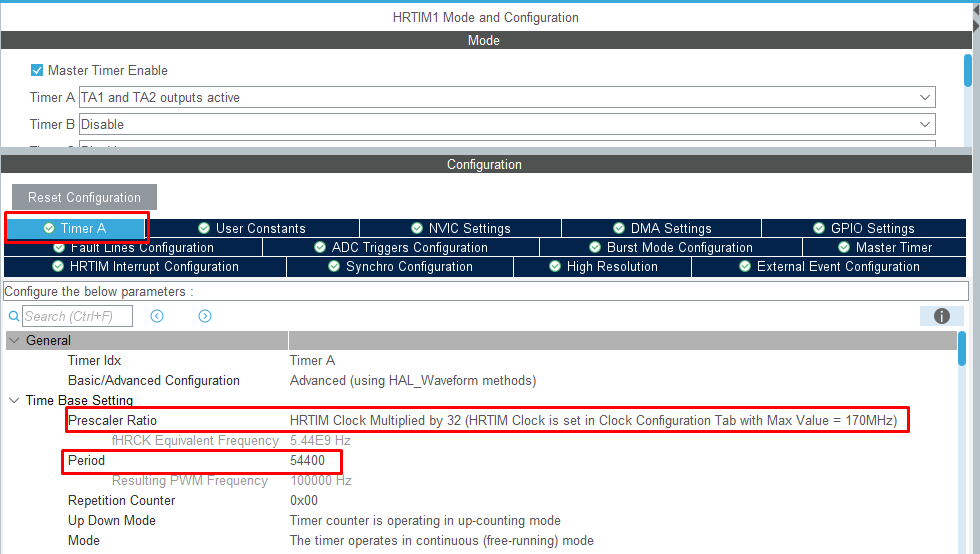Click the Period parameter label
Screen dimensions: 980x554
click(86, 461)
